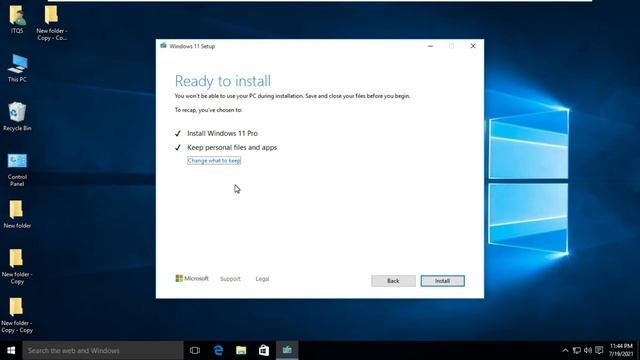Click the Microsoft logo in setup window
Screen dimensions: 640x360
(x=192, y=278)
